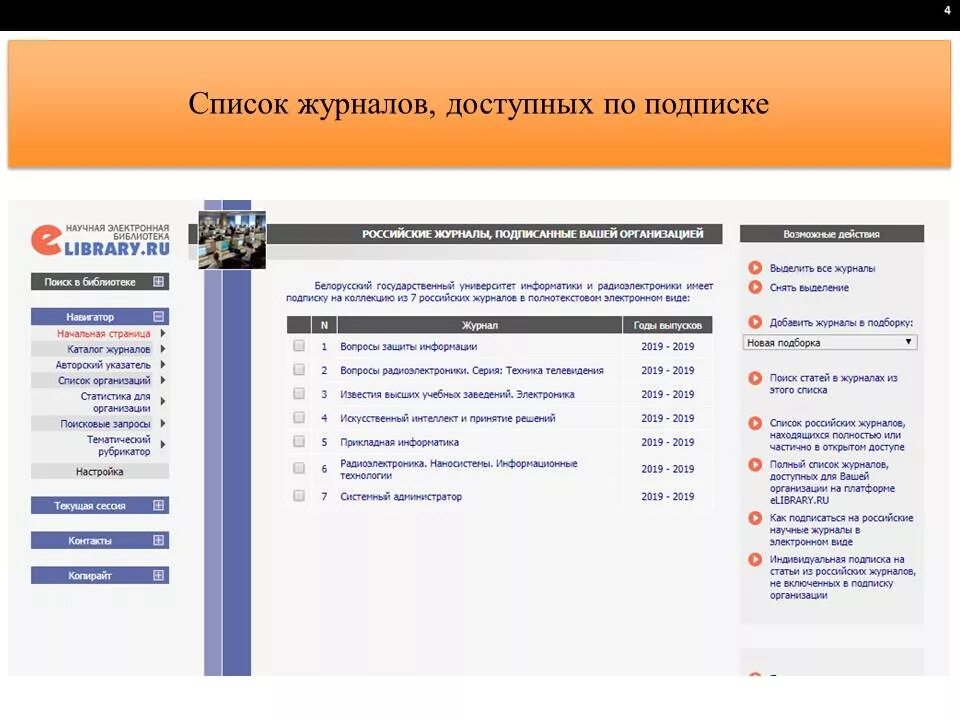The height and width of the screenshot is (720, 960).
Task: Open 'Список организаций' menu item
Action: click(104, 380)
